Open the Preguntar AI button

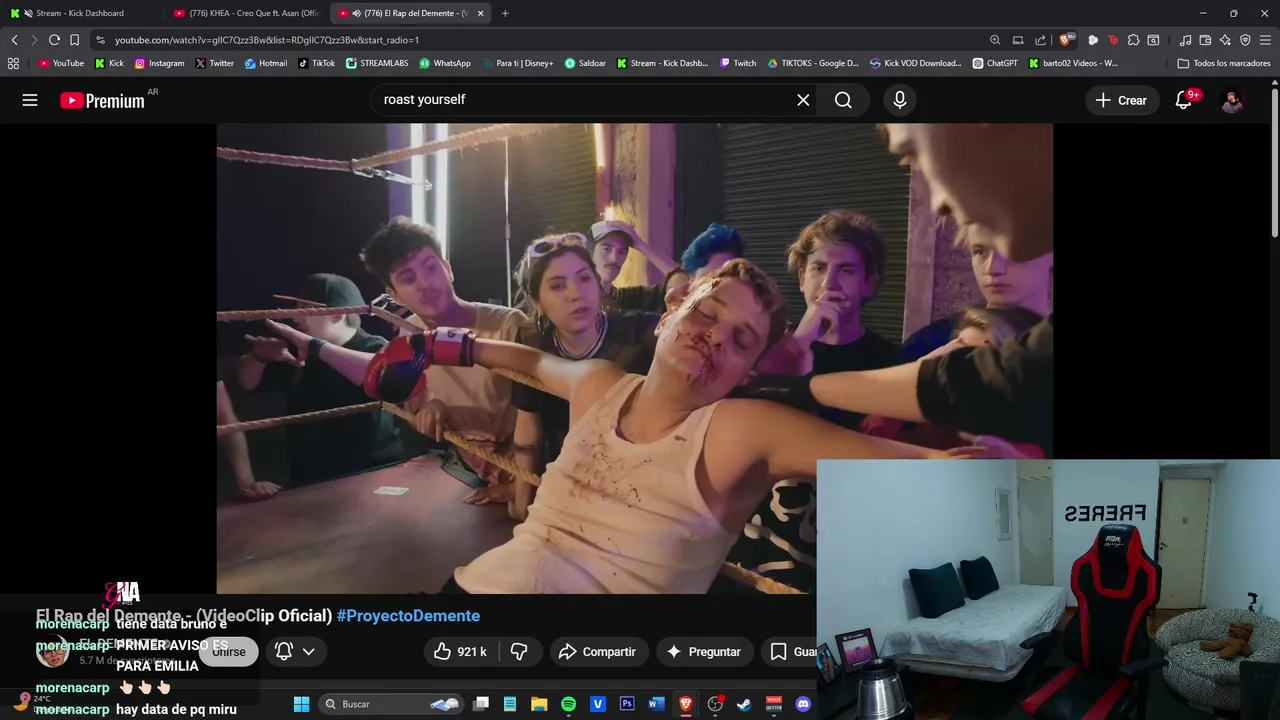[x=704, y=652]
